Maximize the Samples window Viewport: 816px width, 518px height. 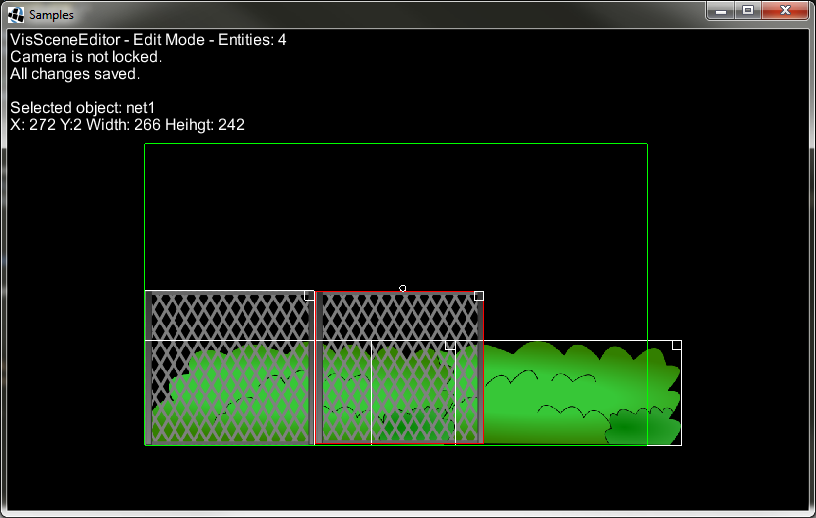748,10
